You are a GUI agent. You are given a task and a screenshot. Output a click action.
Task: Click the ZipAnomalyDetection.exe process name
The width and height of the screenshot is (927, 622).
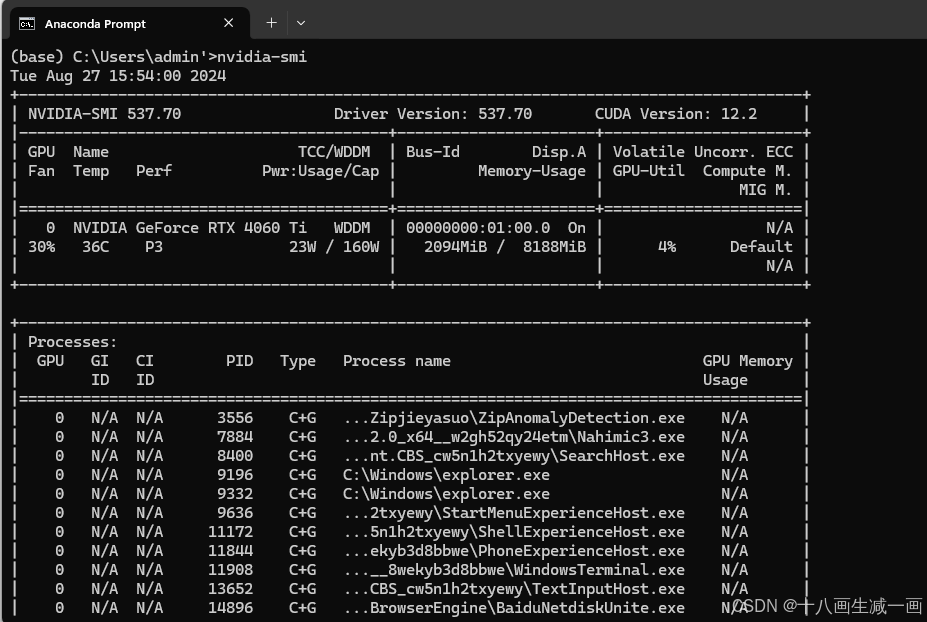[514, 417]
